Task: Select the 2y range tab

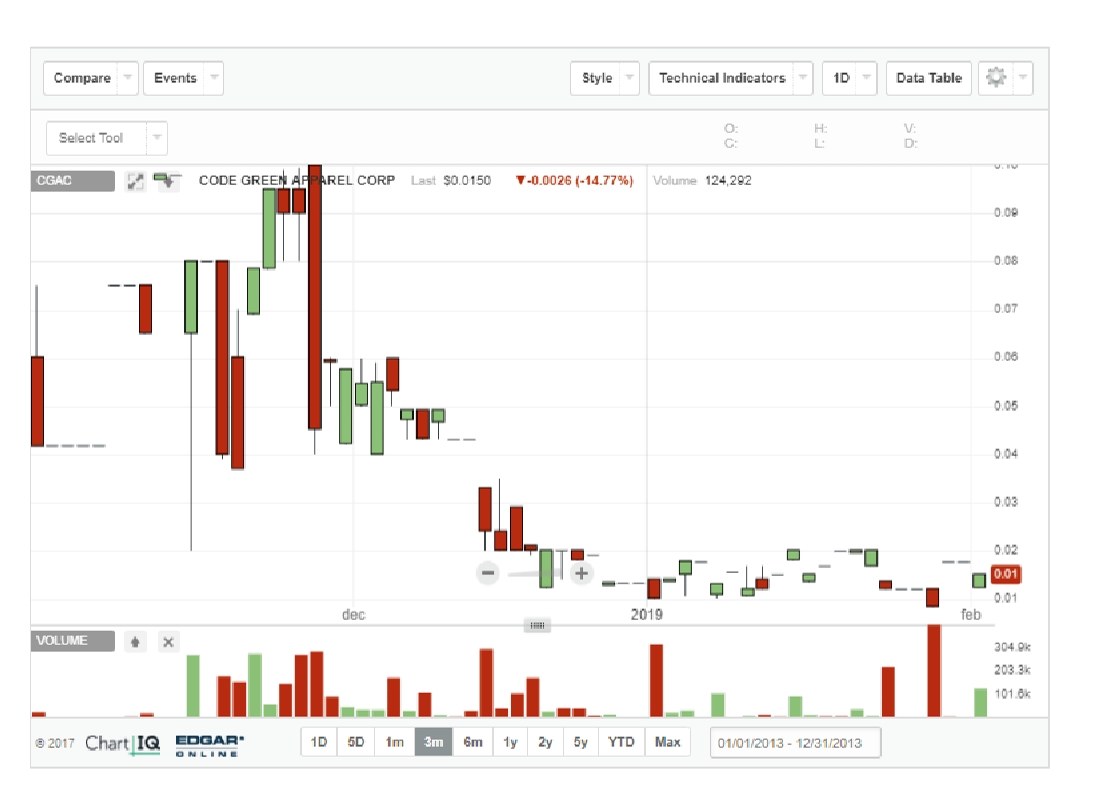Action: pyautogui.click(x=545, y=742)
